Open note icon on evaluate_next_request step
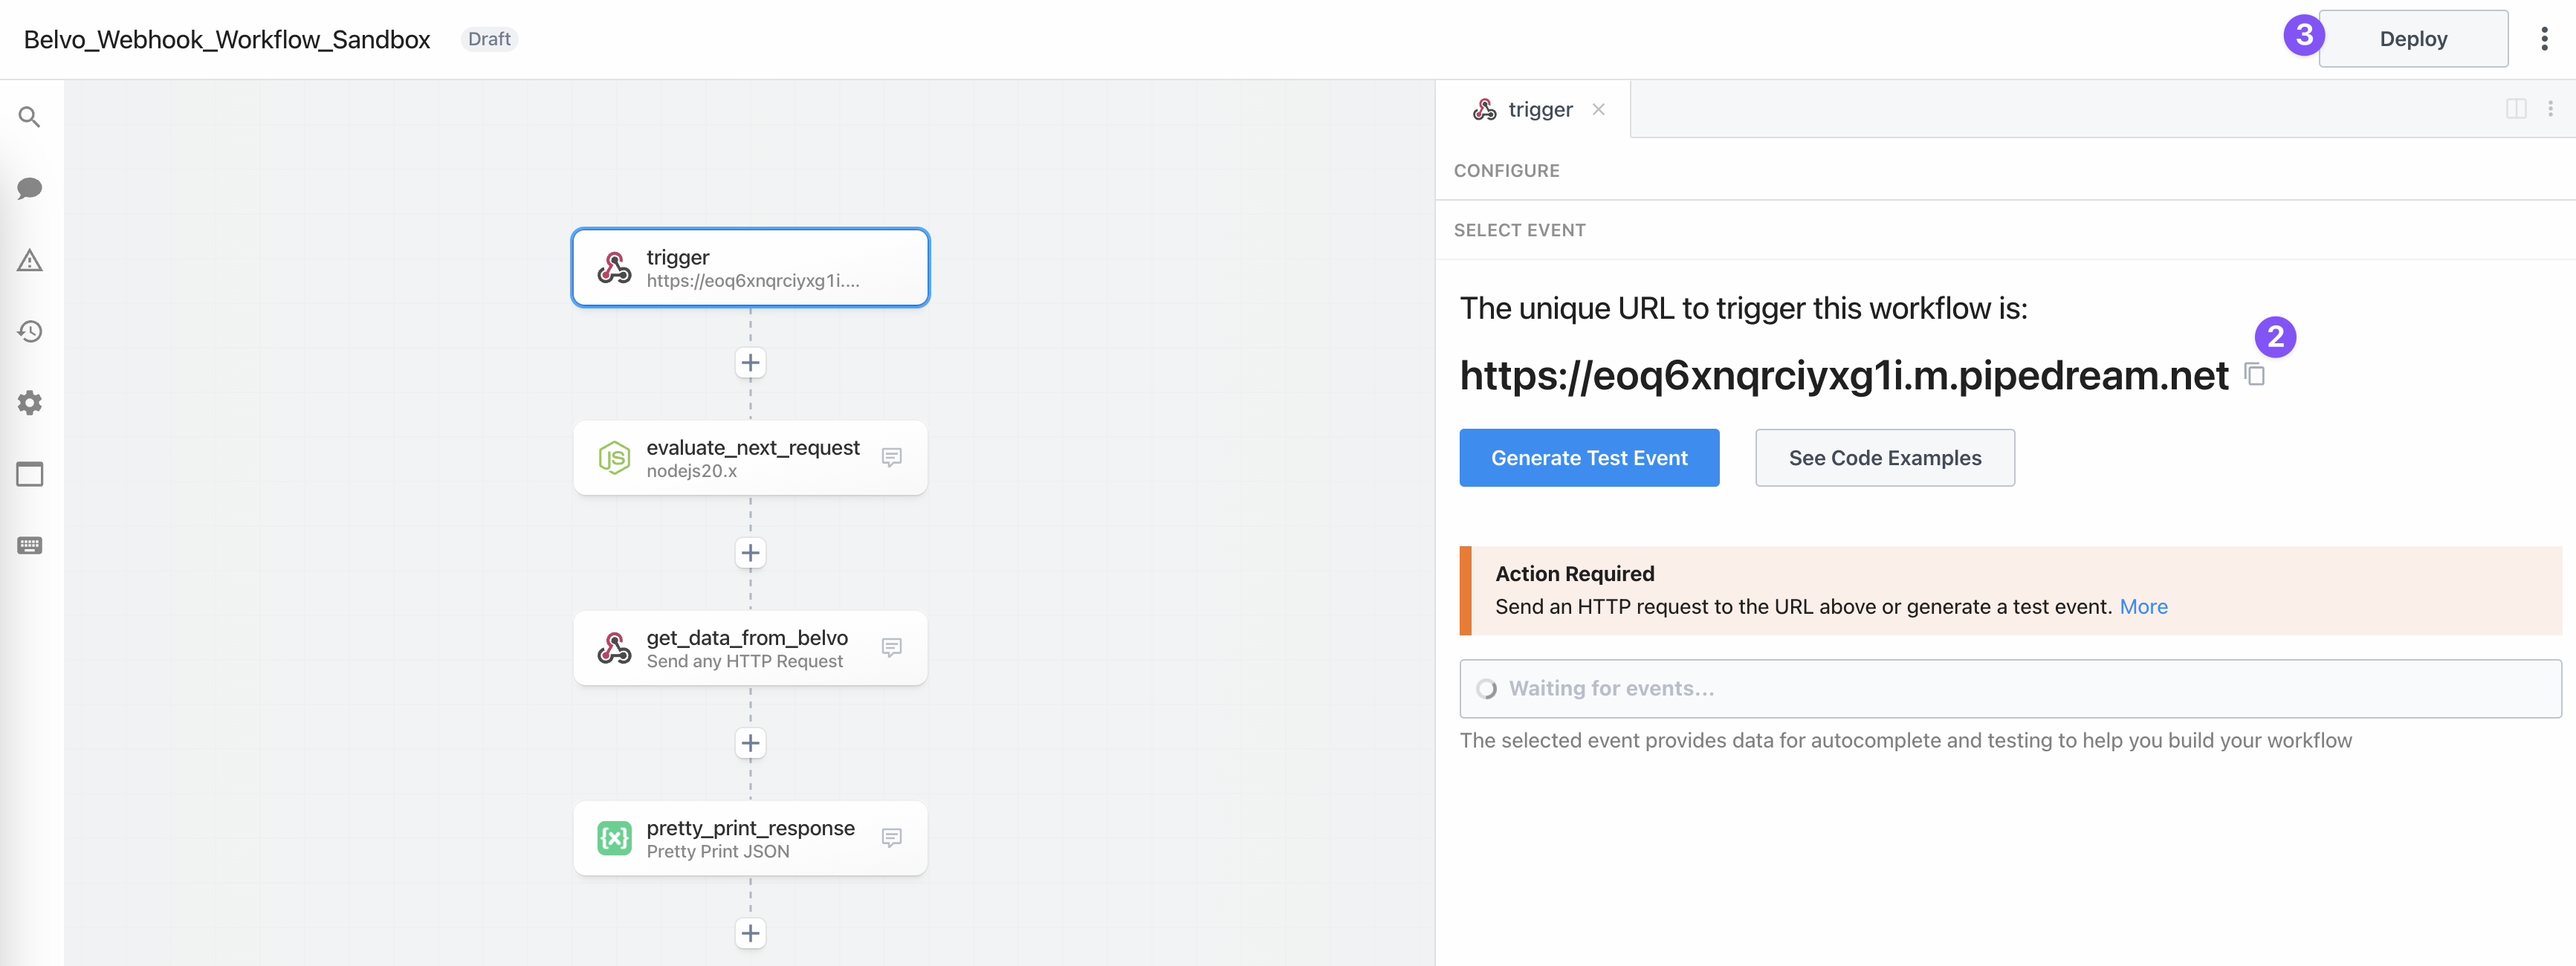2576x966 pixels. (892, 457)
